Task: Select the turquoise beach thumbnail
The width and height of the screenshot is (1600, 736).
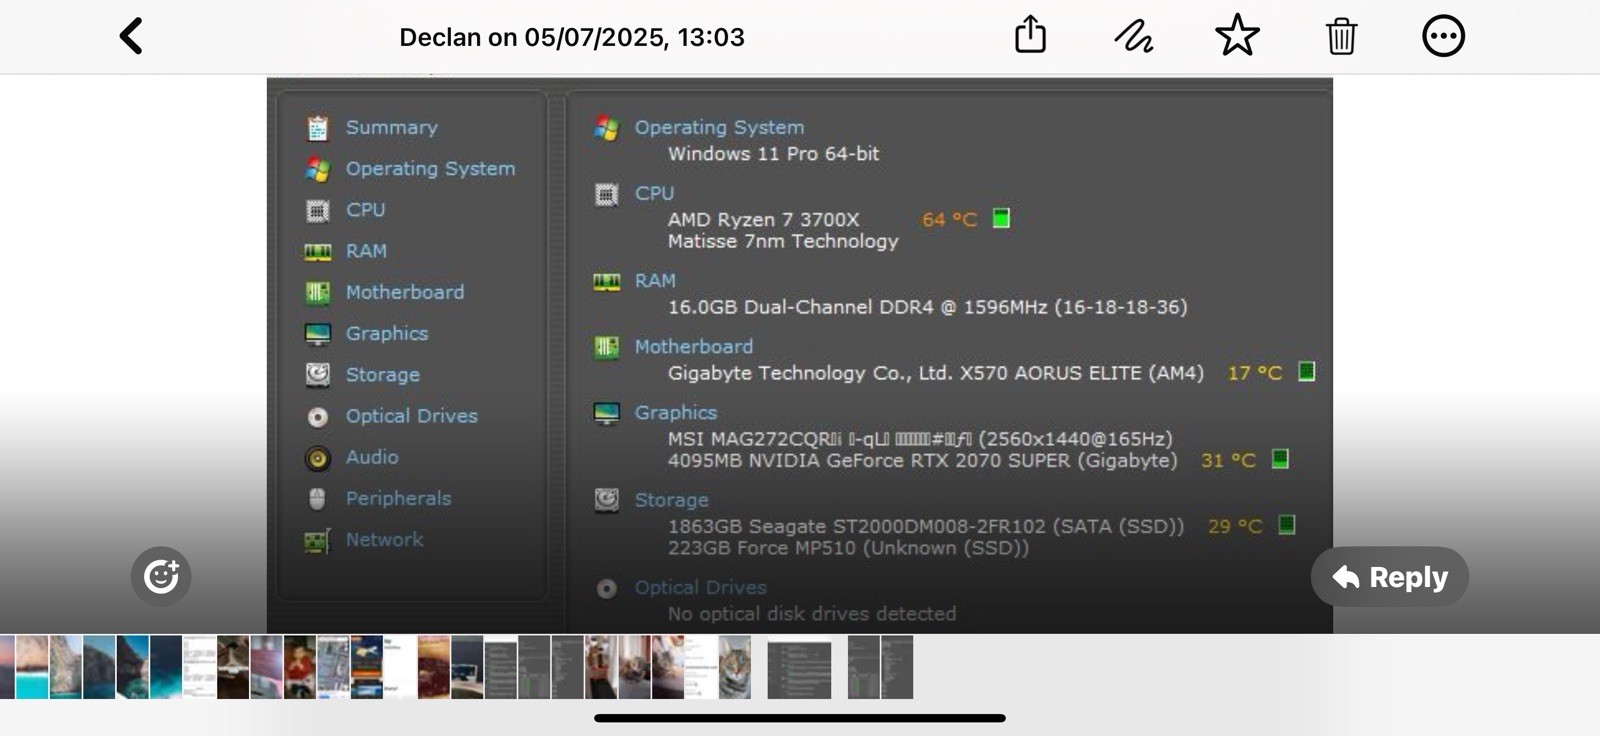Action: [32, 667]
